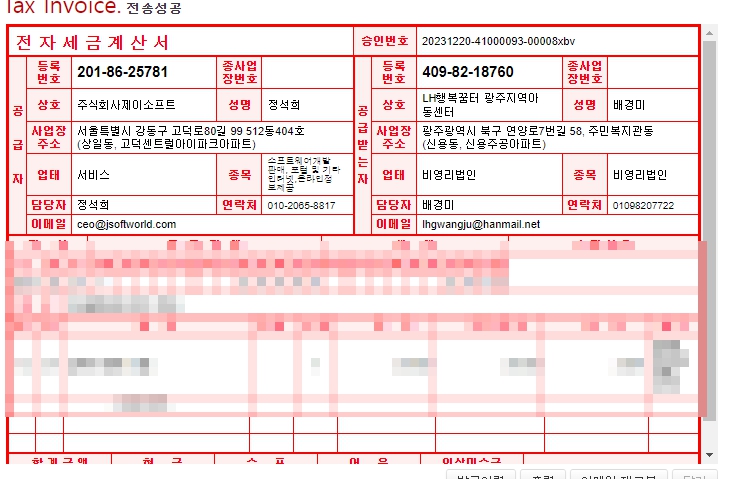Click supplier 종사업장번호 label
This screenshot has width=729, height=479.
[239, 72]
